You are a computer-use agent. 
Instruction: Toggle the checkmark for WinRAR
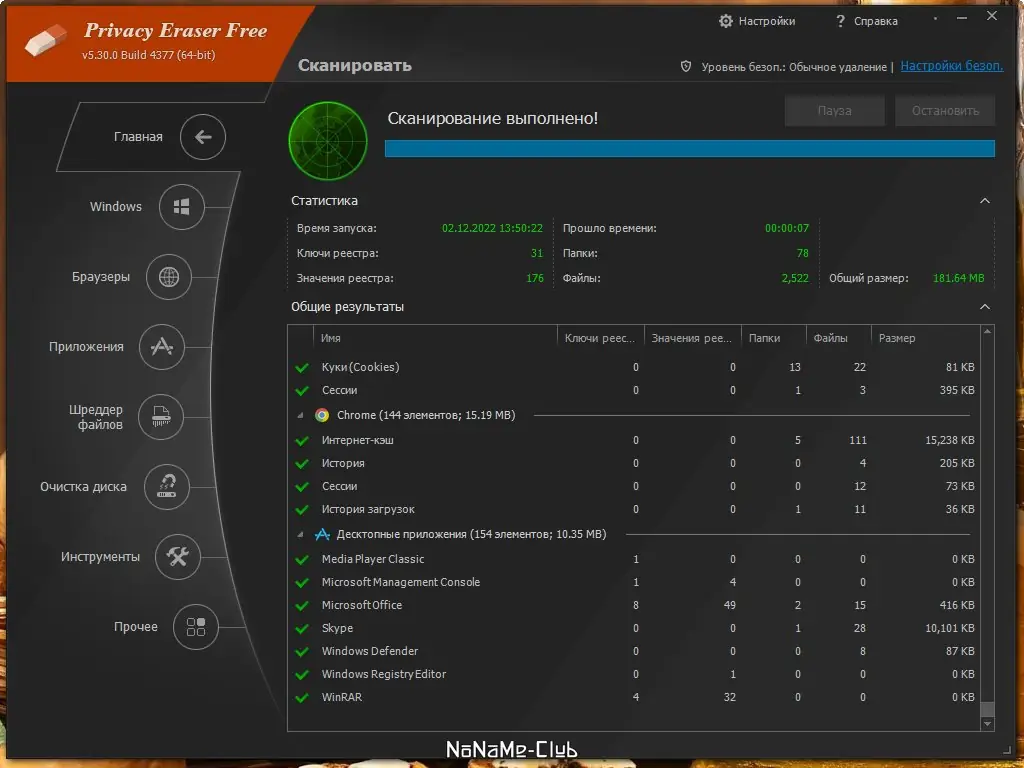(x=302, y=697)
